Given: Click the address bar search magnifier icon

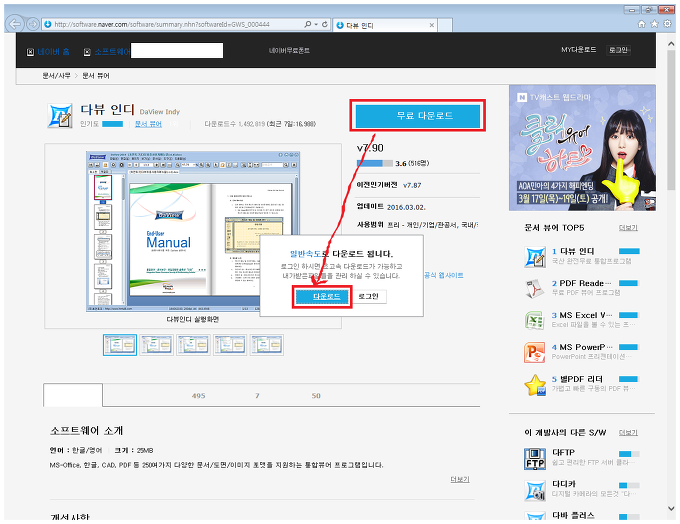Looking at the screenshot, I should point(307,24).
